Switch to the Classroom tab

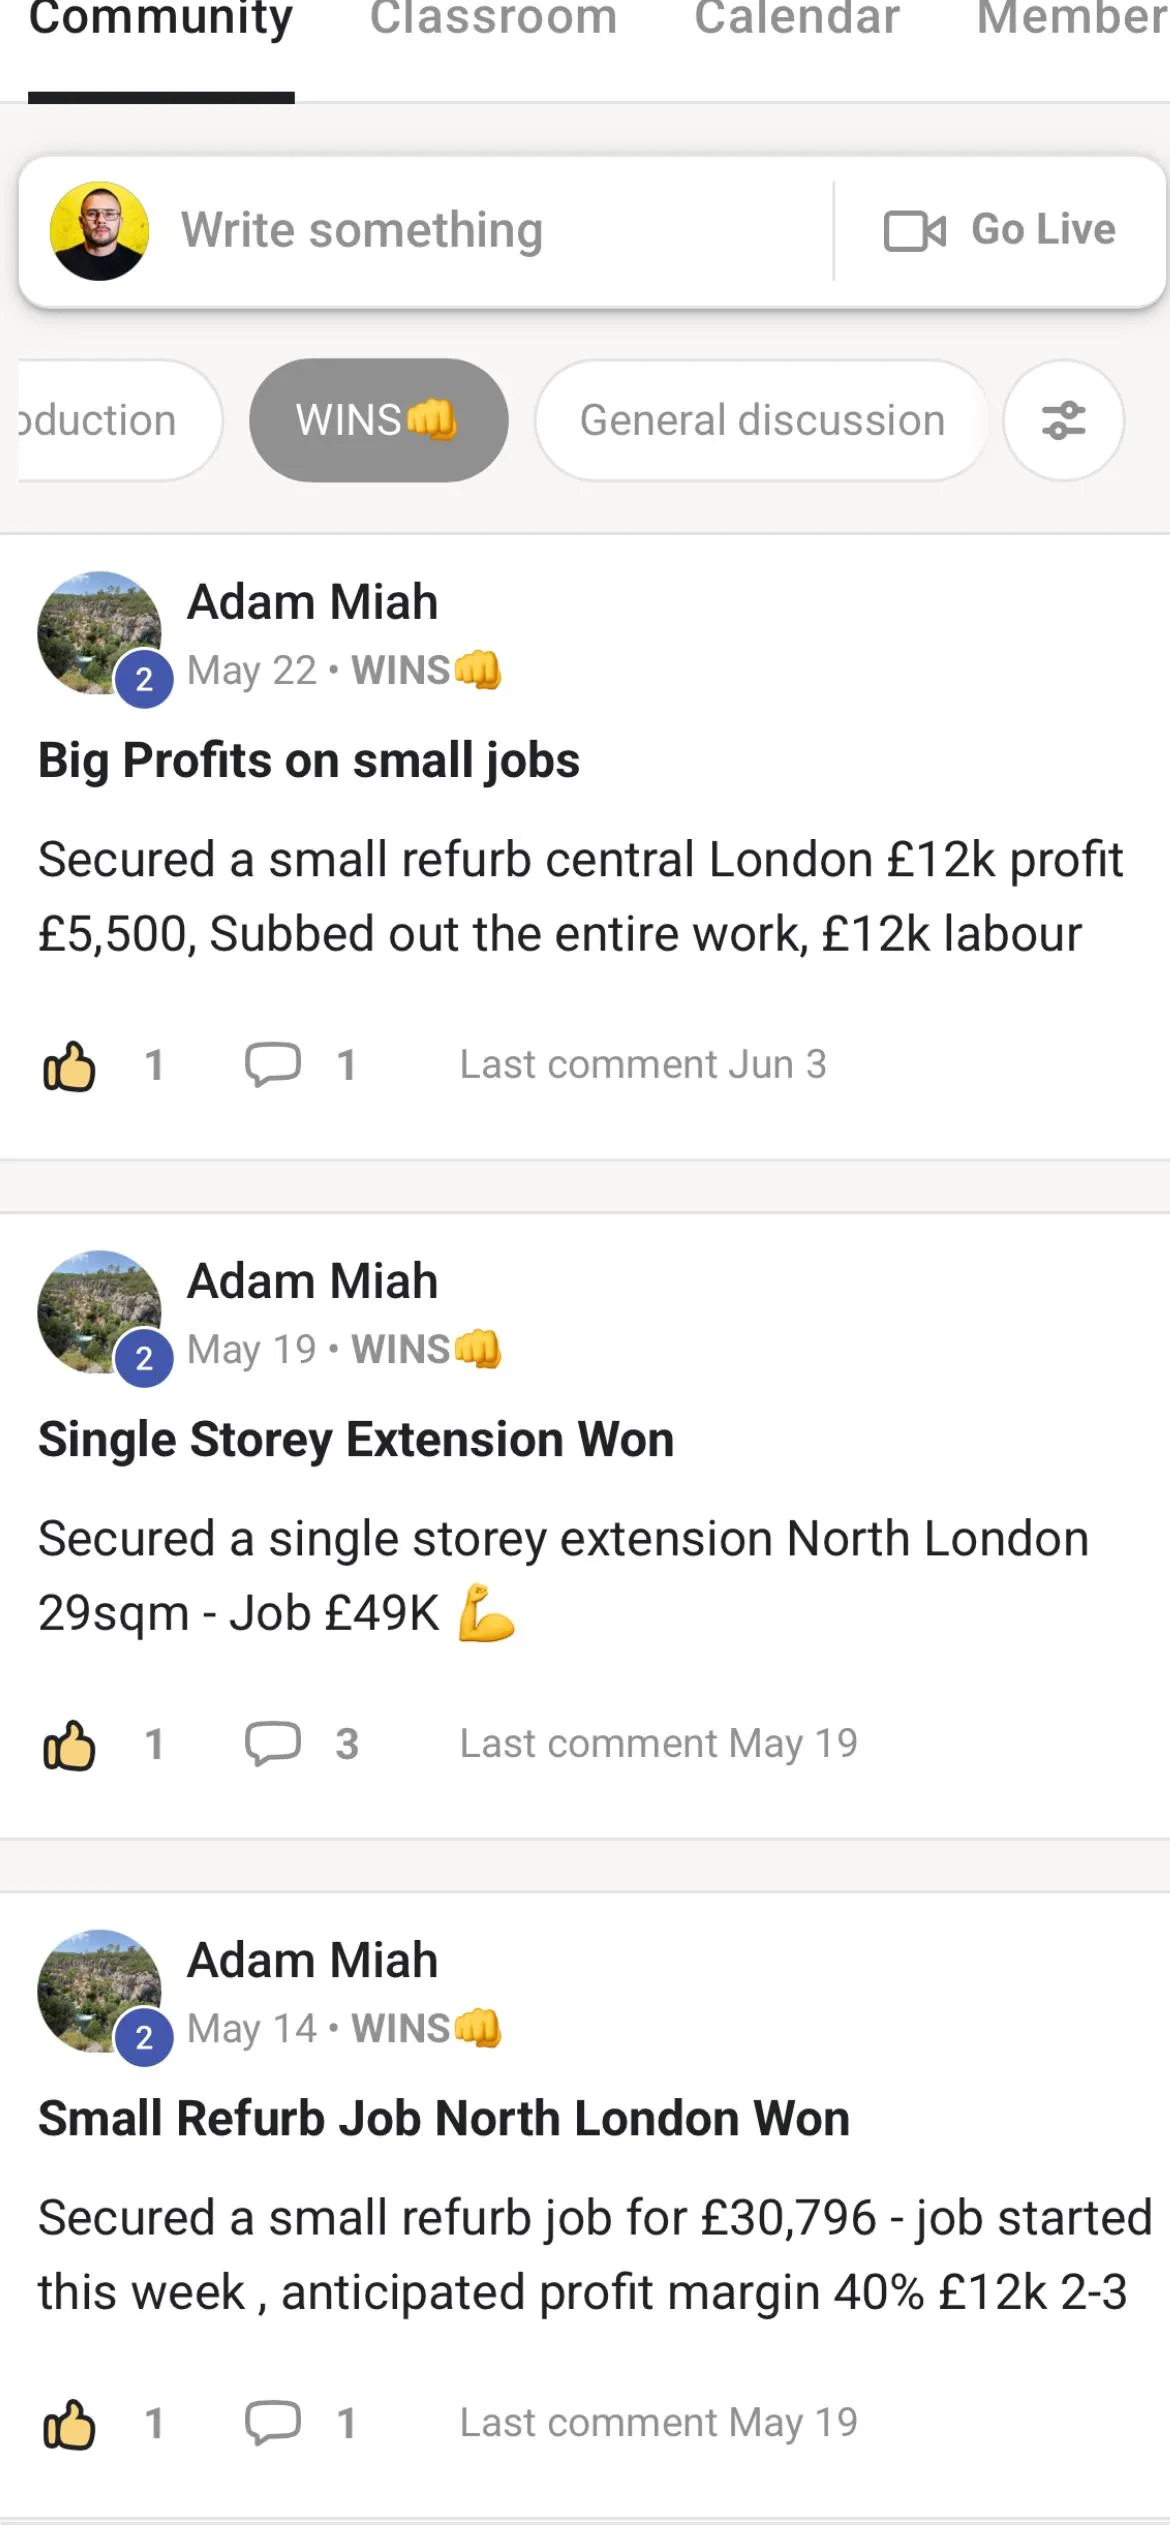pyautogui.click(x=494, y=20)
